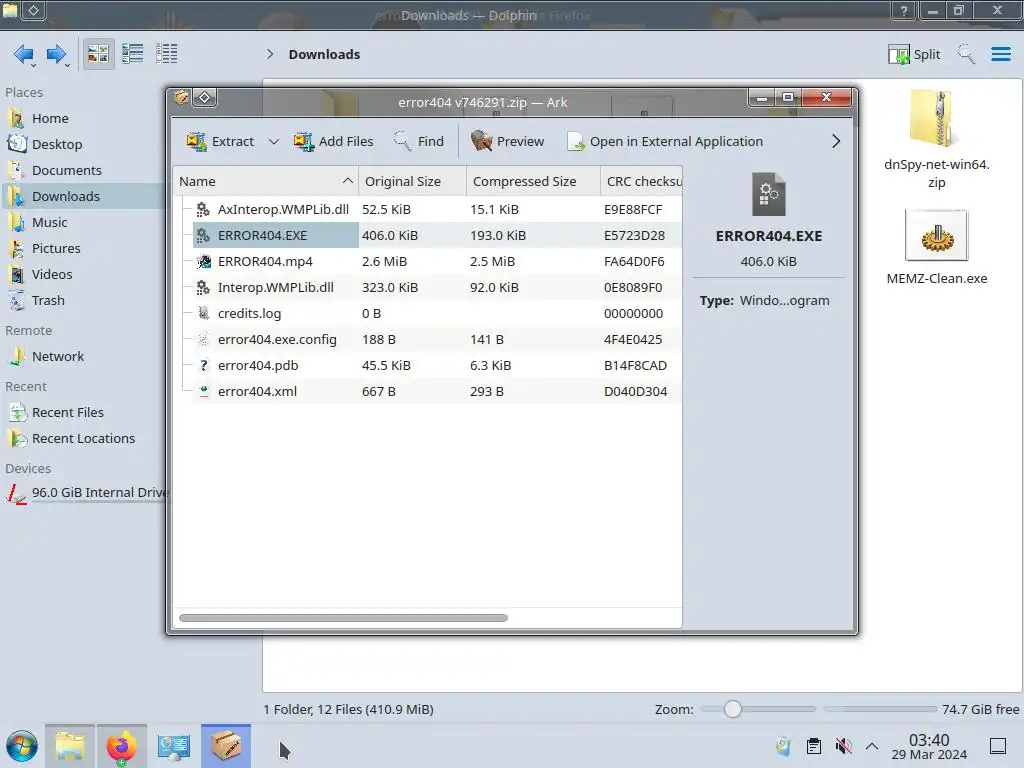
Task: Sort by the Name column header
Action: coord(266,182)
